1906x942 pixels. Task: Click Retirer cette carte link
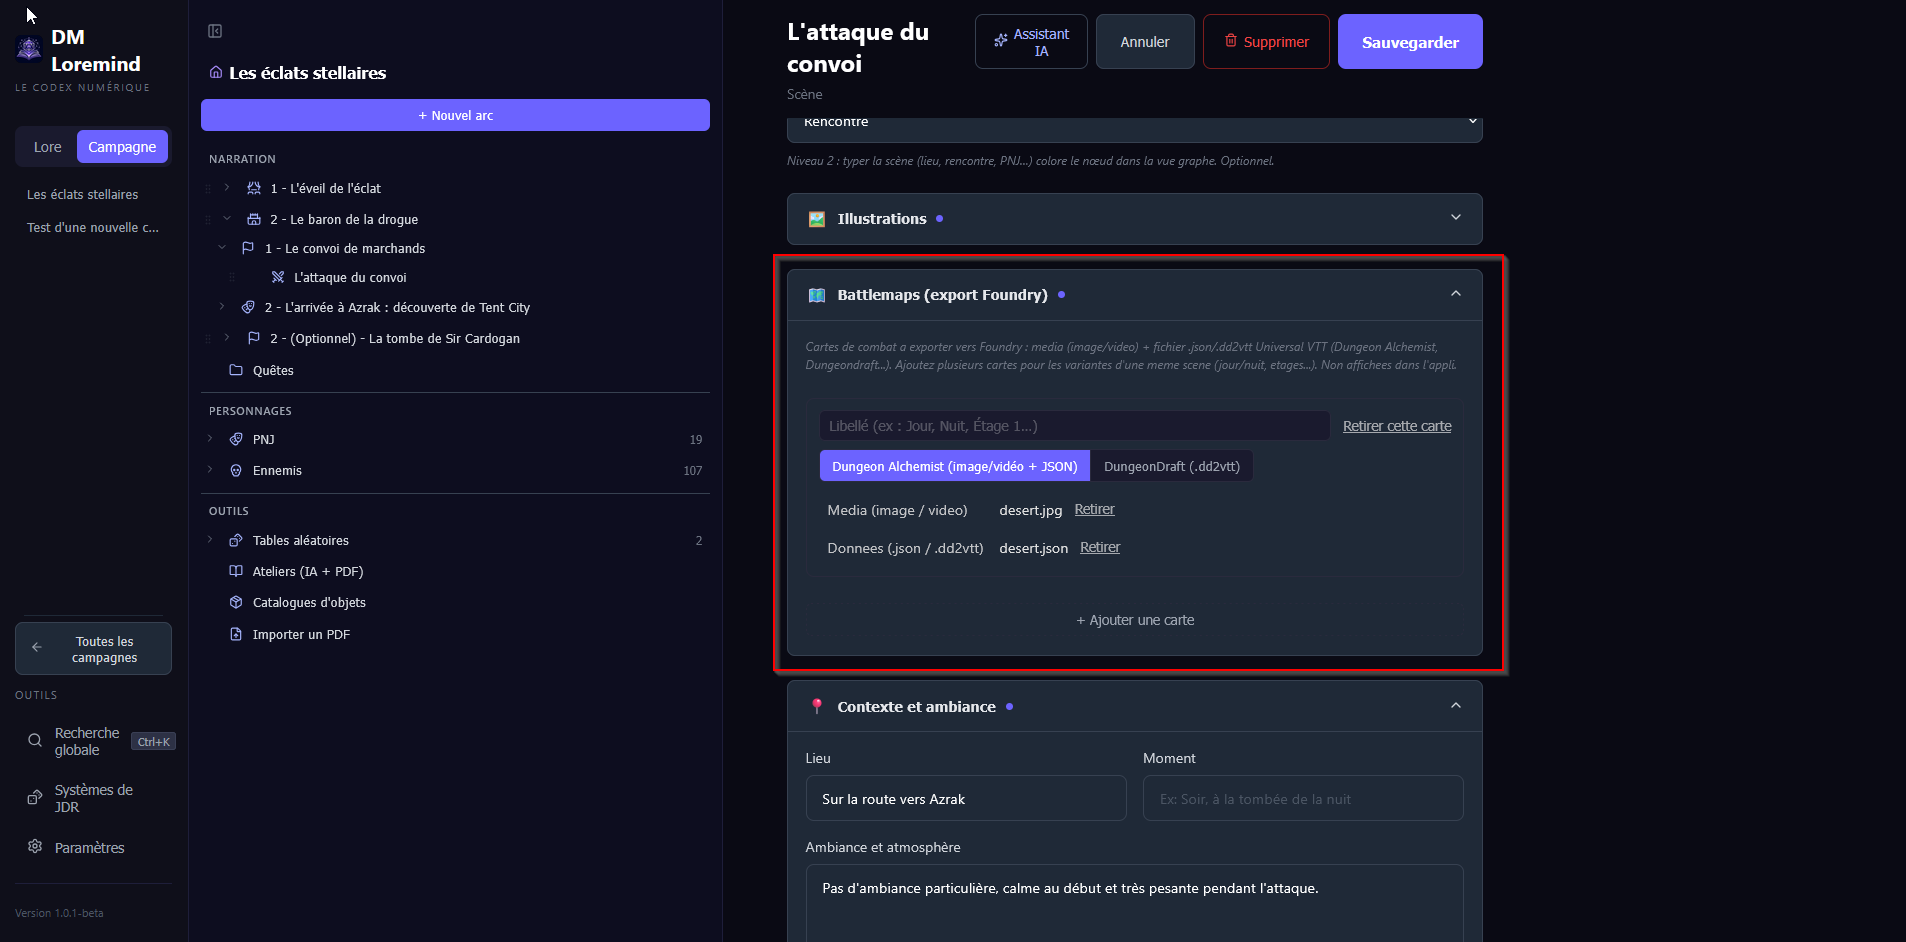(x=1397, y=426)
